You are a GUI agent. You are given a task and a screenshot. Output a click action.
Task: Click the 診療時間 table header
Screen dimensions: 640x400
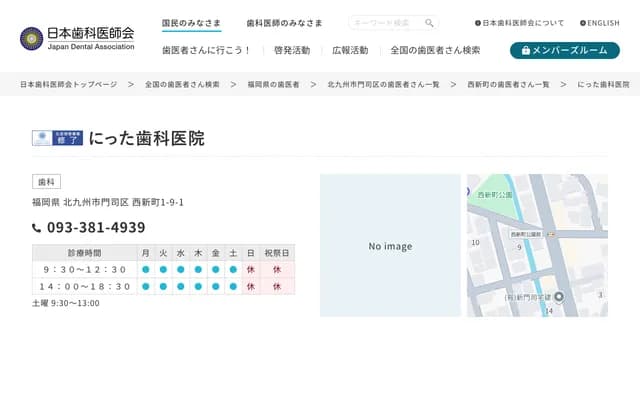click(x=84, y=253)
